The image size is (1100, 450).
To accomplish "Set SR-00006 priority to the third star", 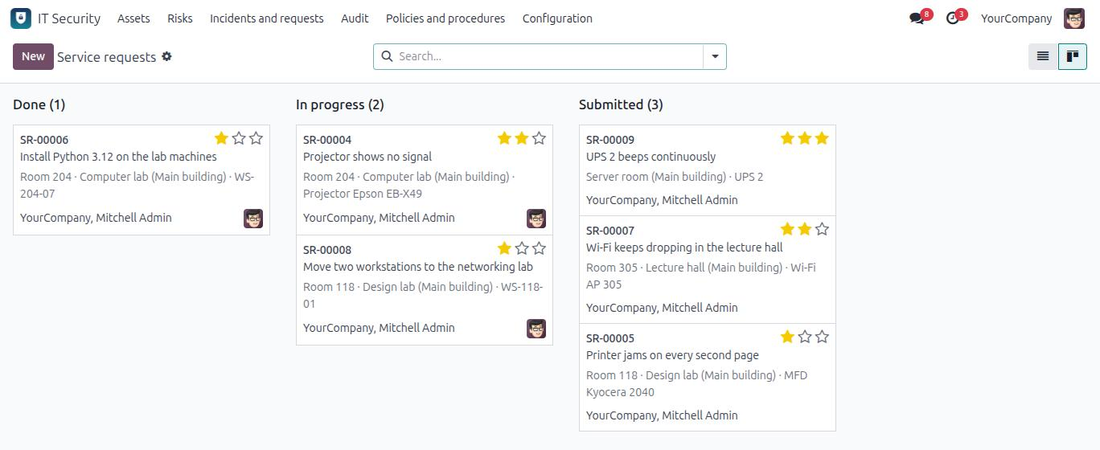I will [x=256, y=138].
